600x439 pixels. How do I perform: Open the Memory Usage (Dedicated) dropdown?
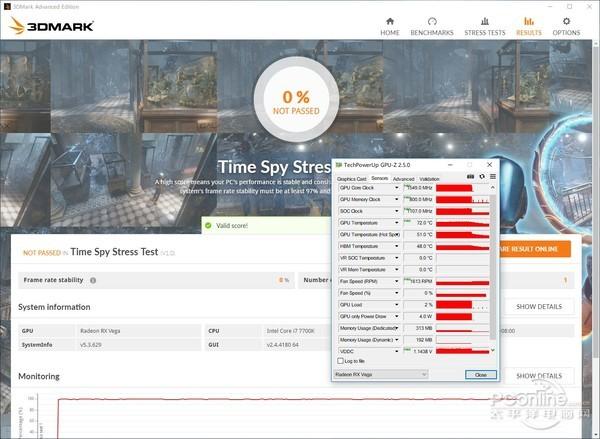pyautogui.click(x=396, y=328)
